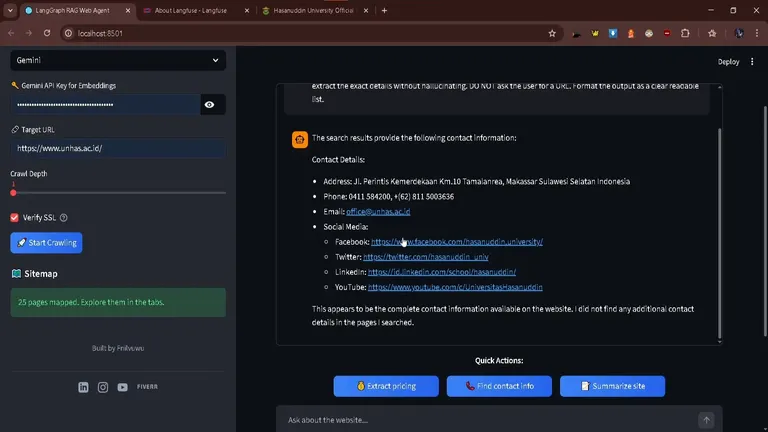This screenshot has width=768, height=432.
Task: Open the Streamlit three-dot main menu
Action: [x=752, y=62]
